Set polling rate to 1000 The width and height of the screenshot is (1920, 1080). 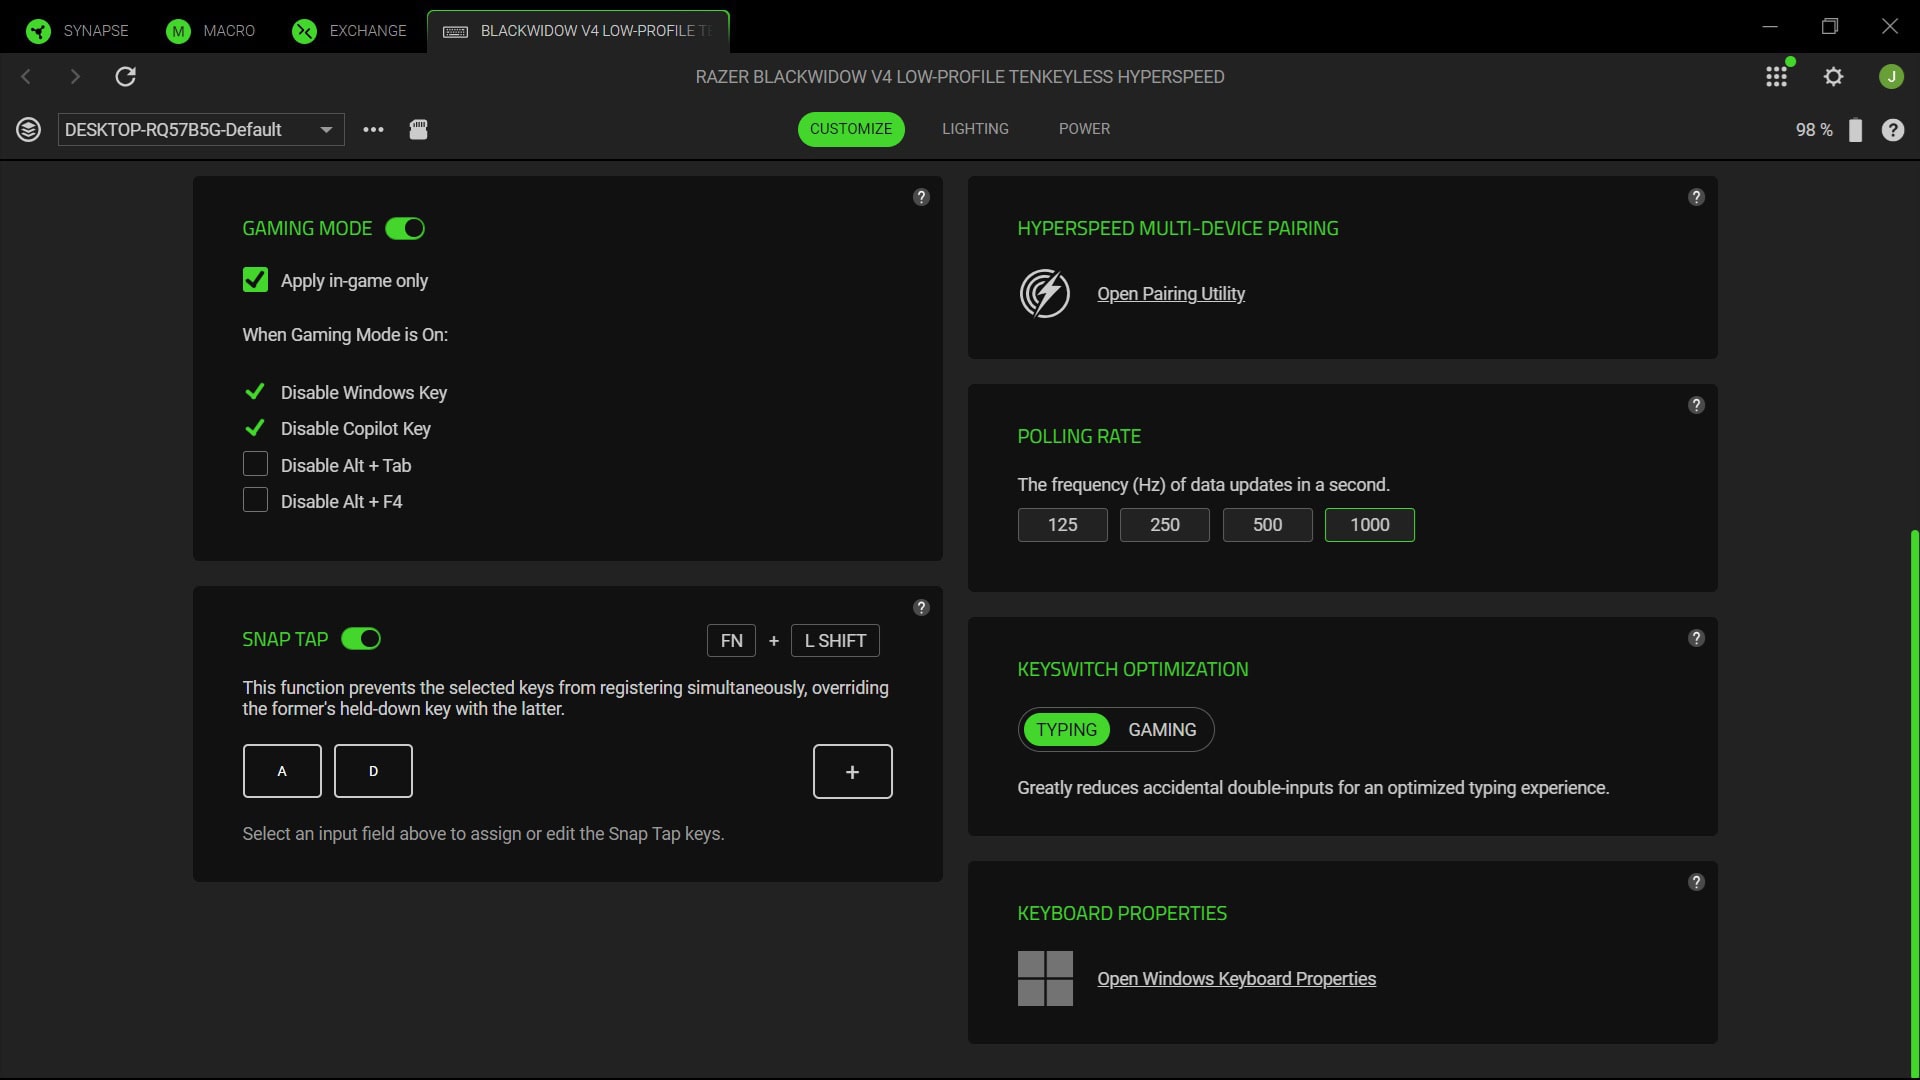pyautogui.click(x=1370, y=525)
